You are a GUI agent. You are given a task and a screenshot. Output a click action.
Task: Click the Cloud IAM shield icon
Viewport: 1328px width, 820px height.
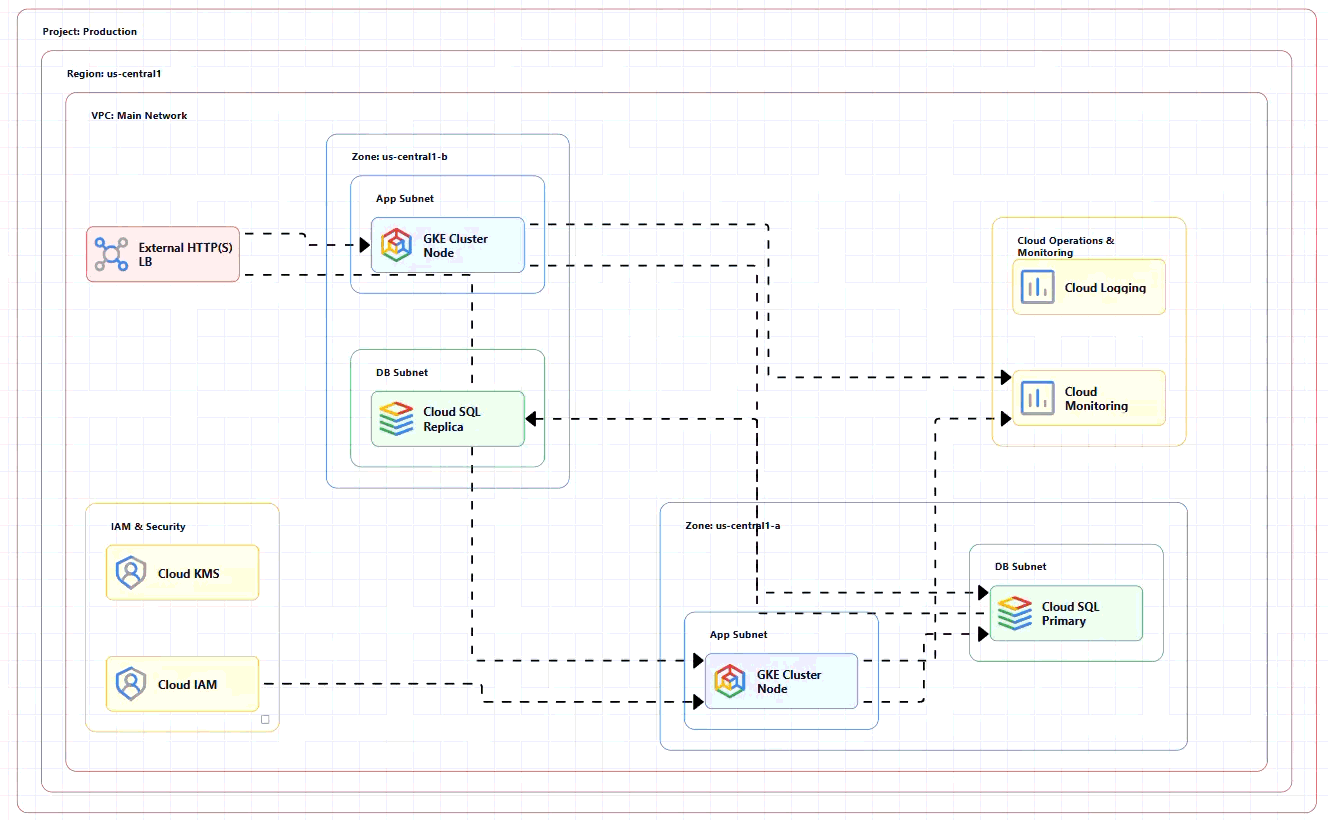click(x=131, y=684)
